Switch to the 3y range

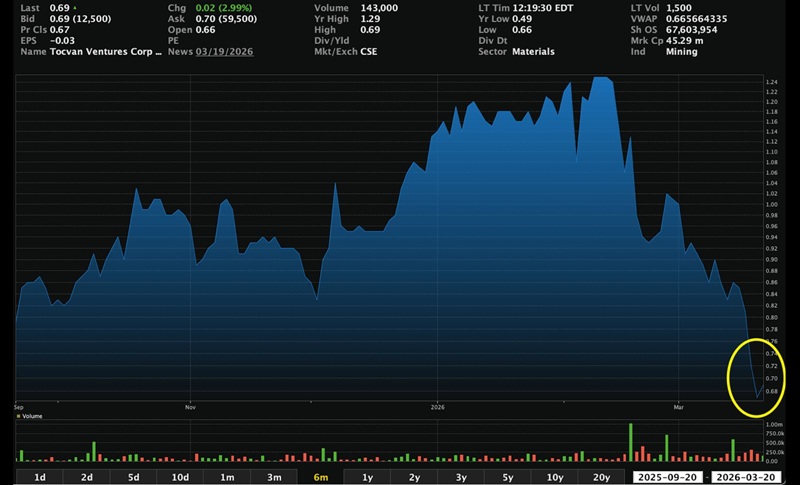coord(460,477)
